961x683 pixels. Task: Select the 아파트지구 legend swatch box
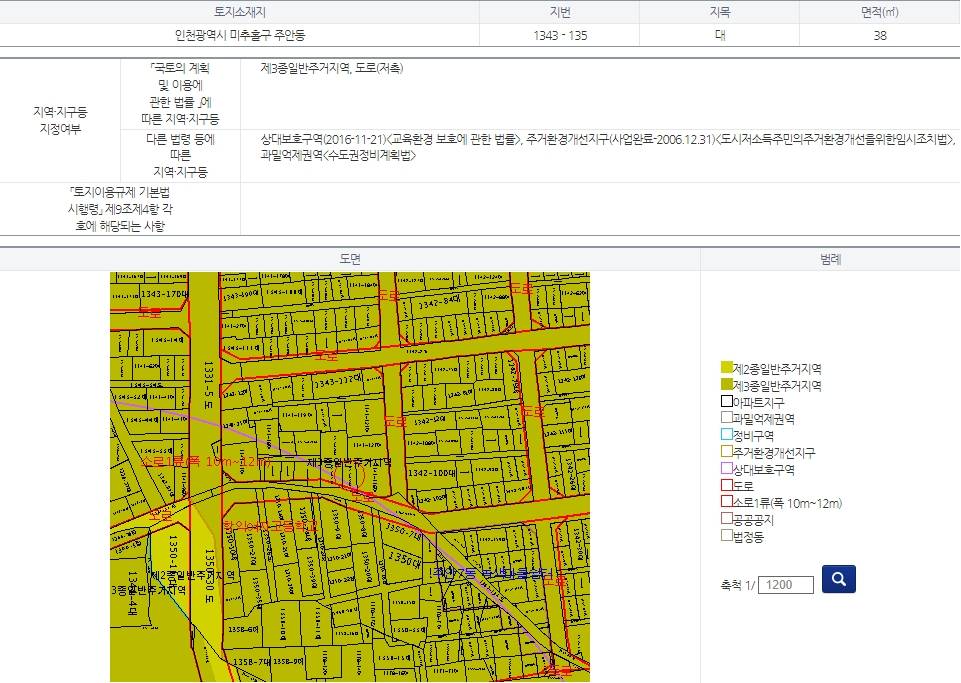pyautogui.click(x=727, y=402)
